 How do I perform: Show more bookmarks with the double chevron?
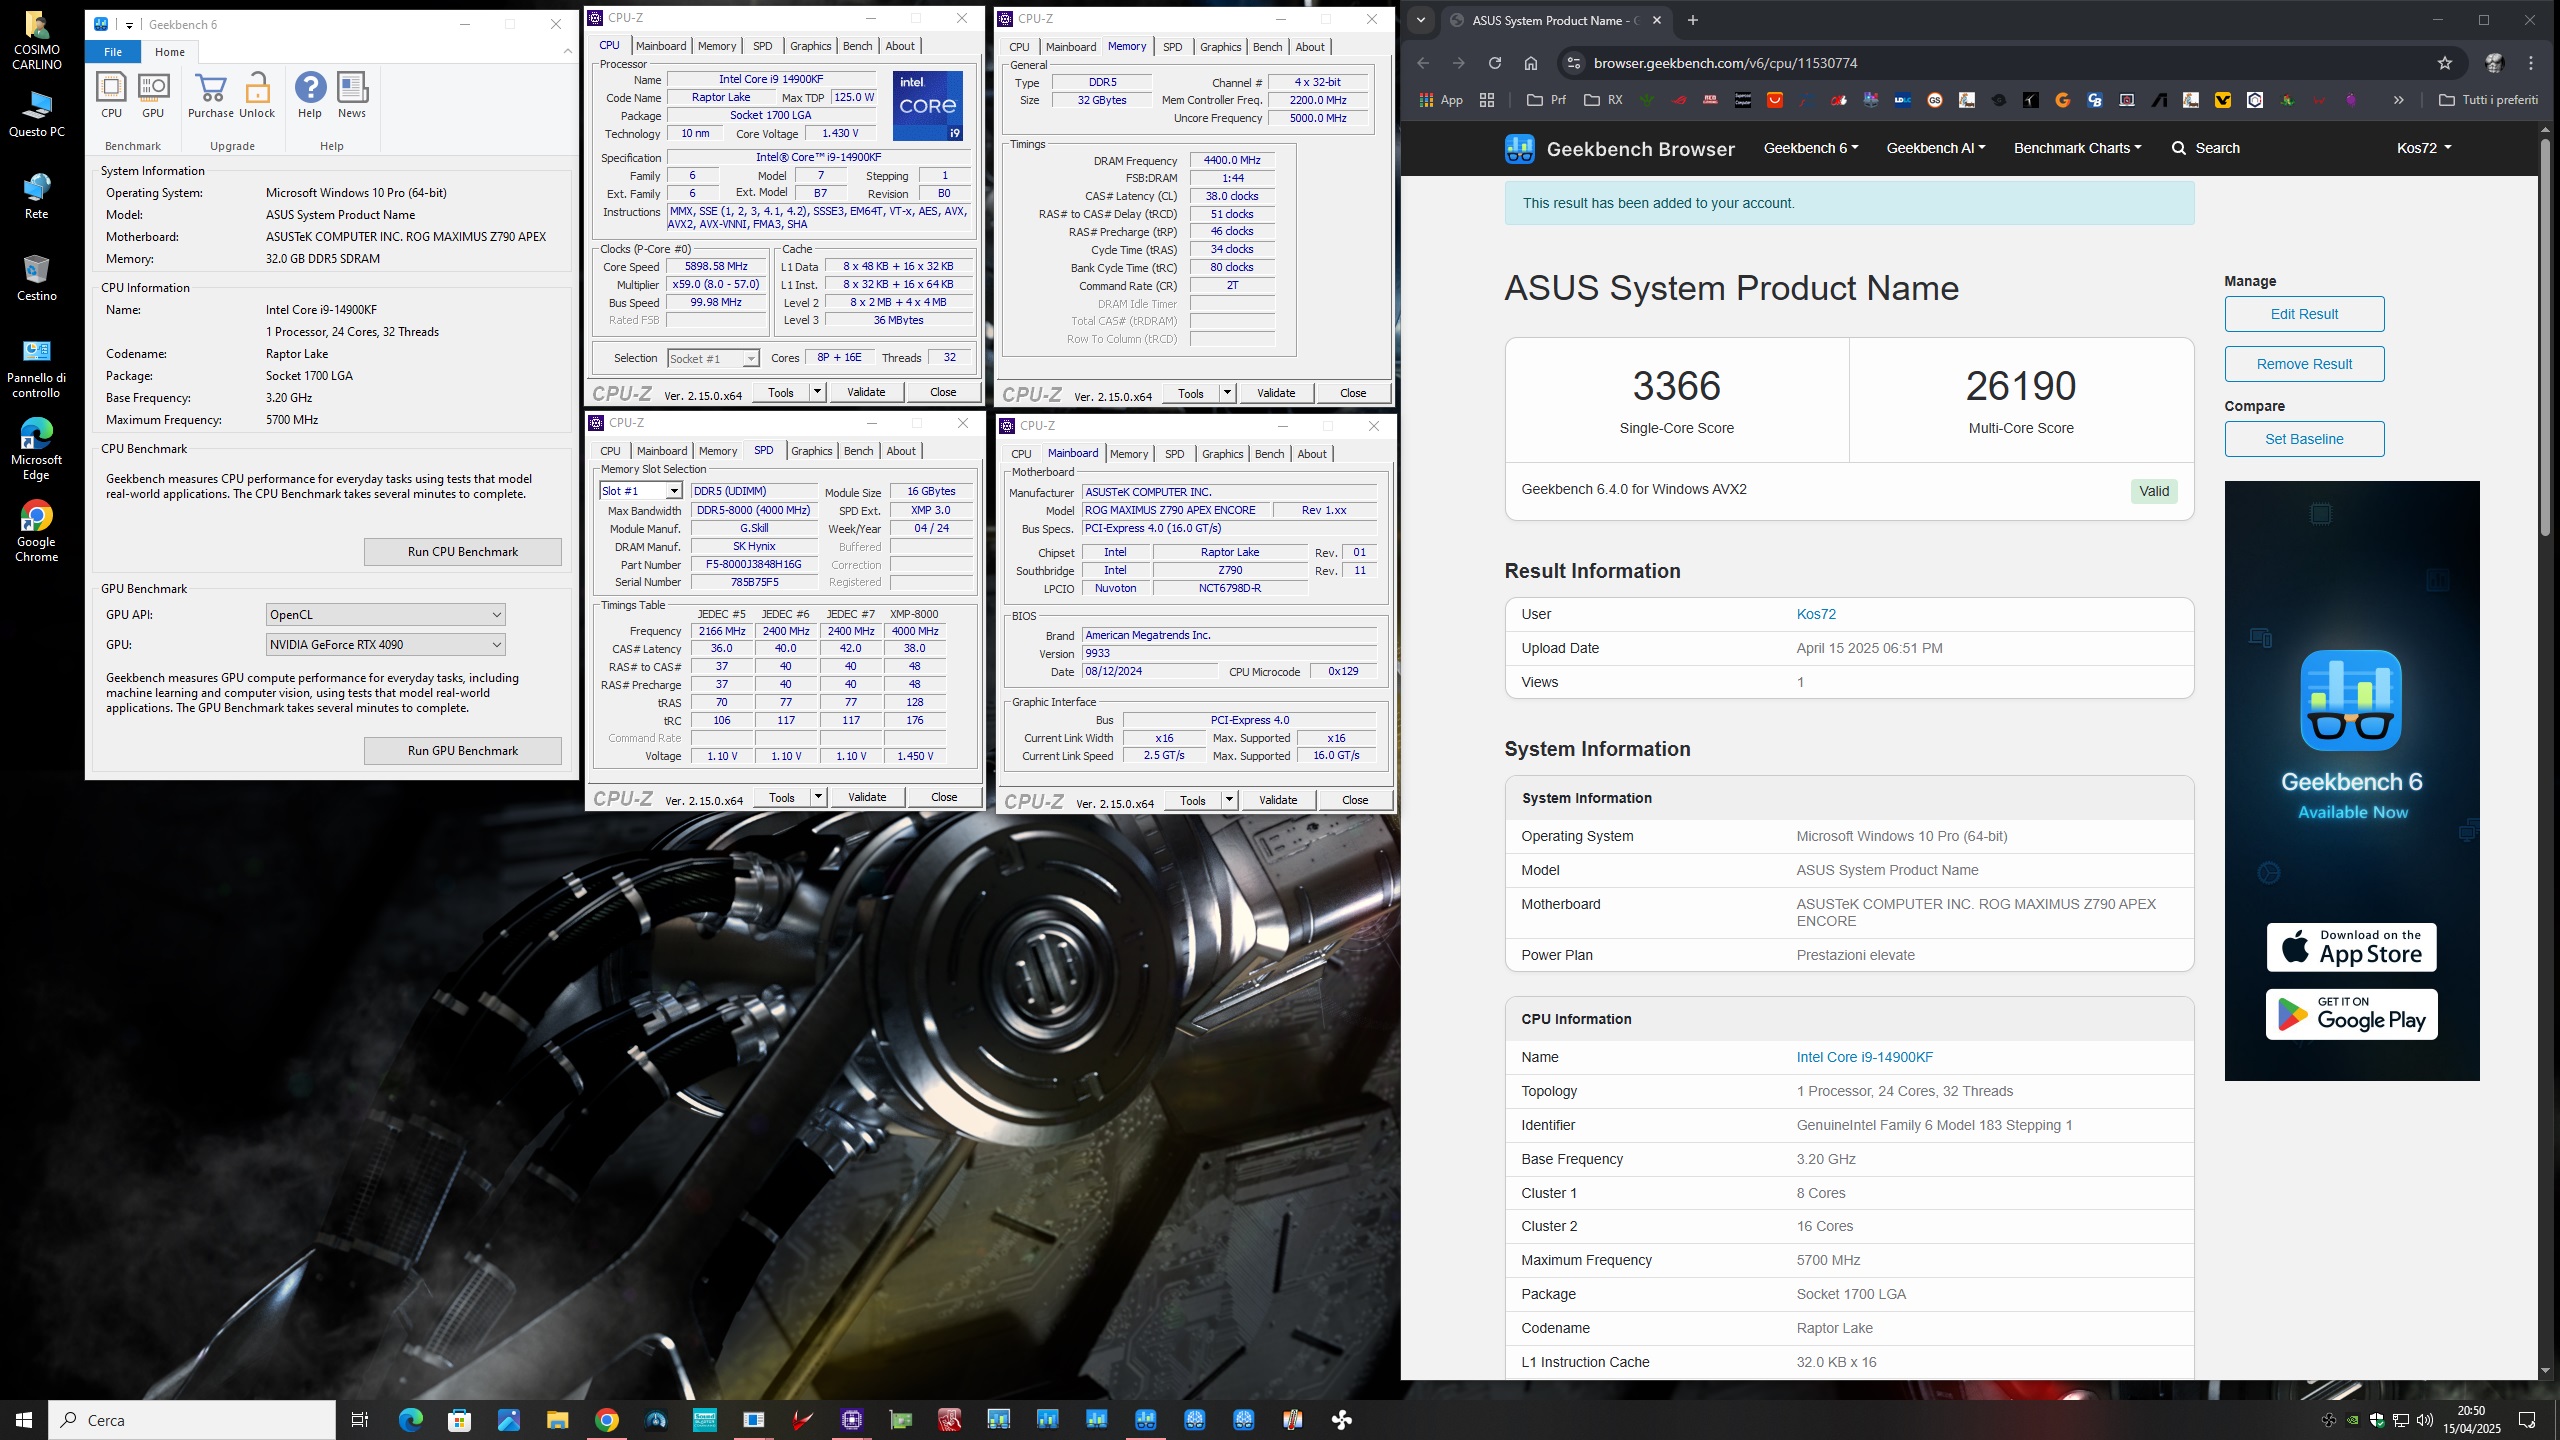(x=2398, y=100)
